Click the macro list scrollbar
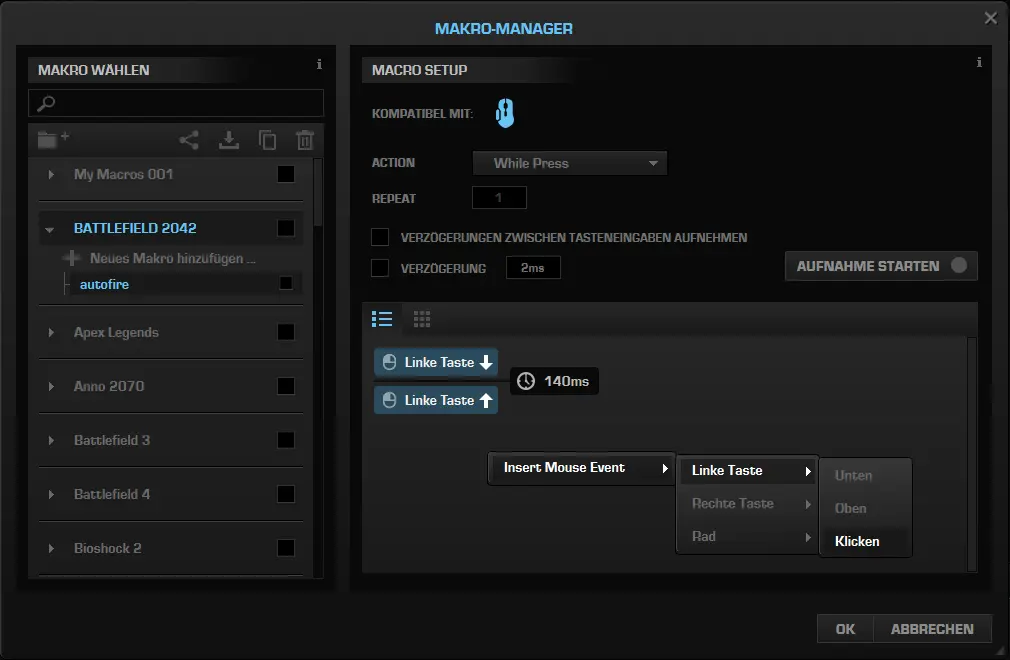 coord(318,193)
